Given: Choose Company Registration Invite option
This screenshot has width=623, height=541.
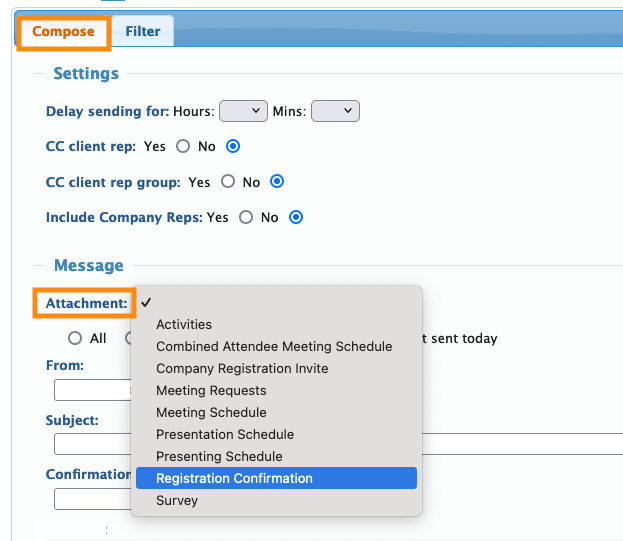Looking at the screenshot, I should tap(242, 368).
